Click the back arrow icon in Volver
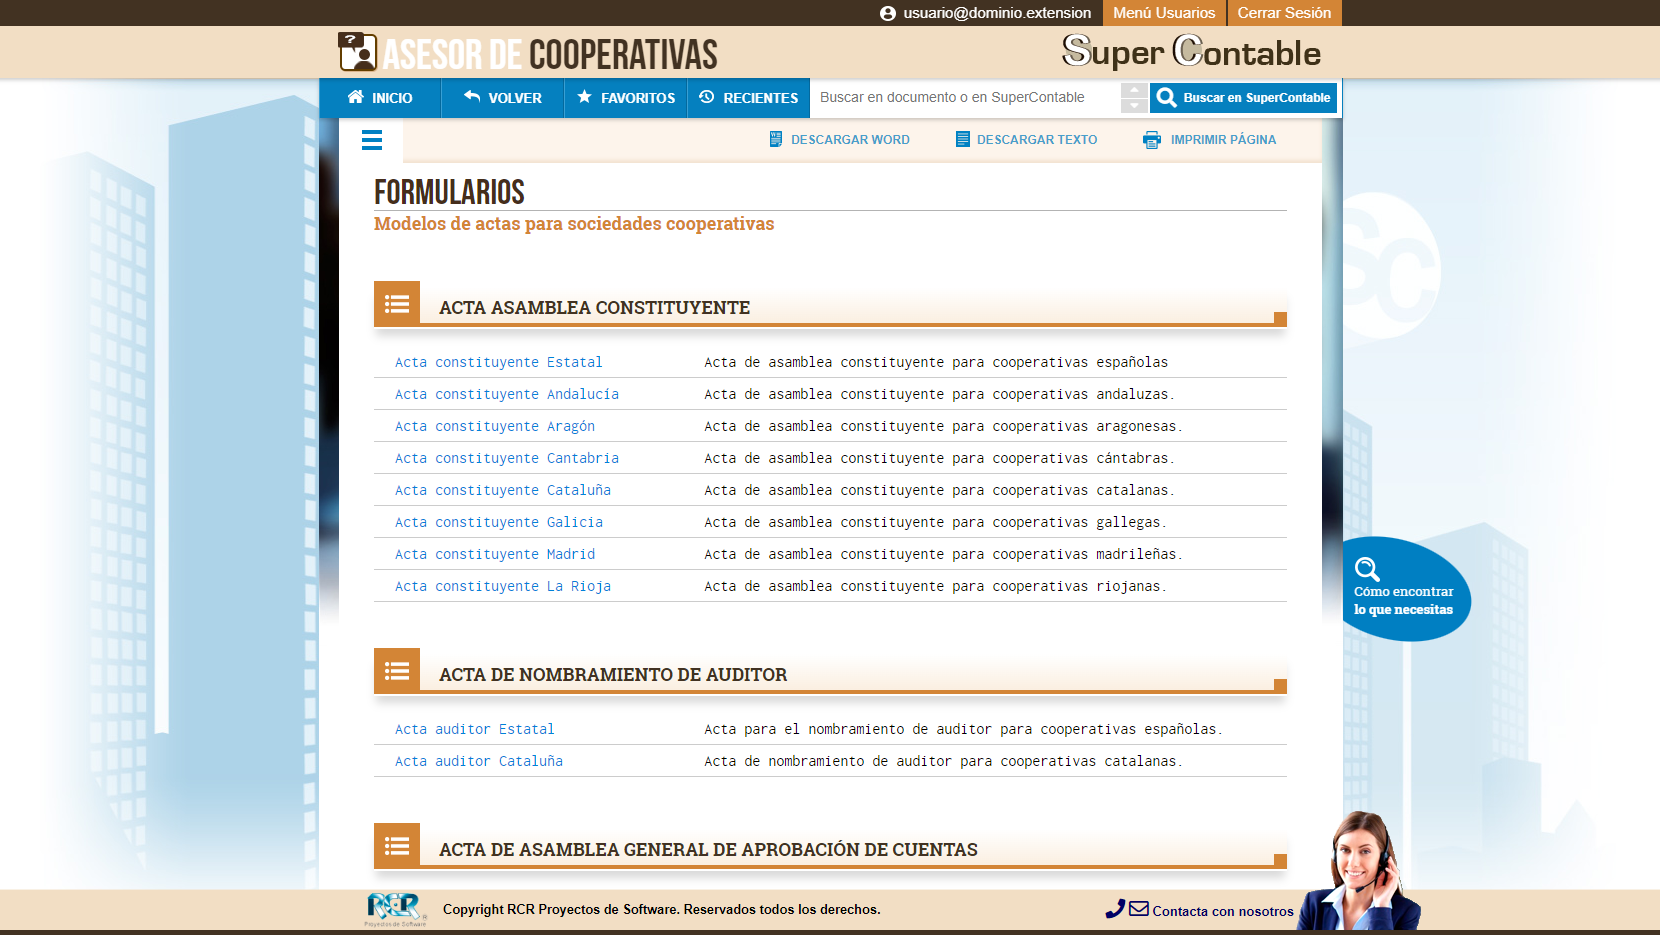The image size is (1660, 935). point(472,97)
